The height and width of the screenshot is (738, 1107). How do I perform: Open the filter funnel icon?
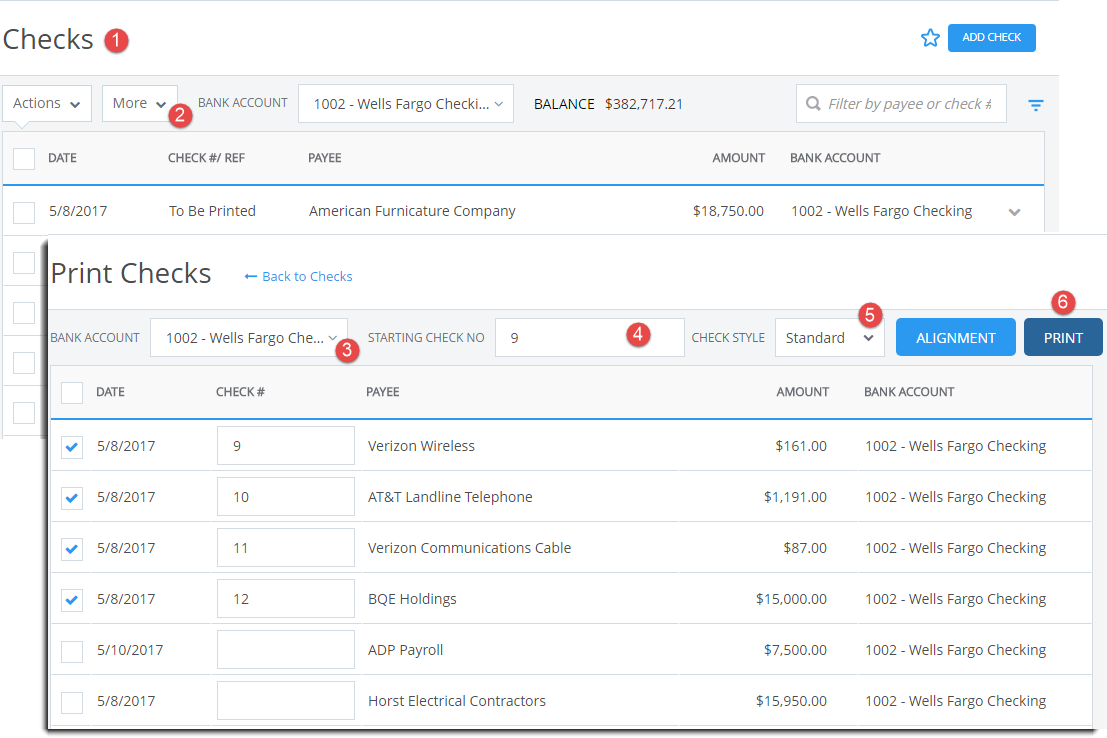click(x=1035, y=104)
